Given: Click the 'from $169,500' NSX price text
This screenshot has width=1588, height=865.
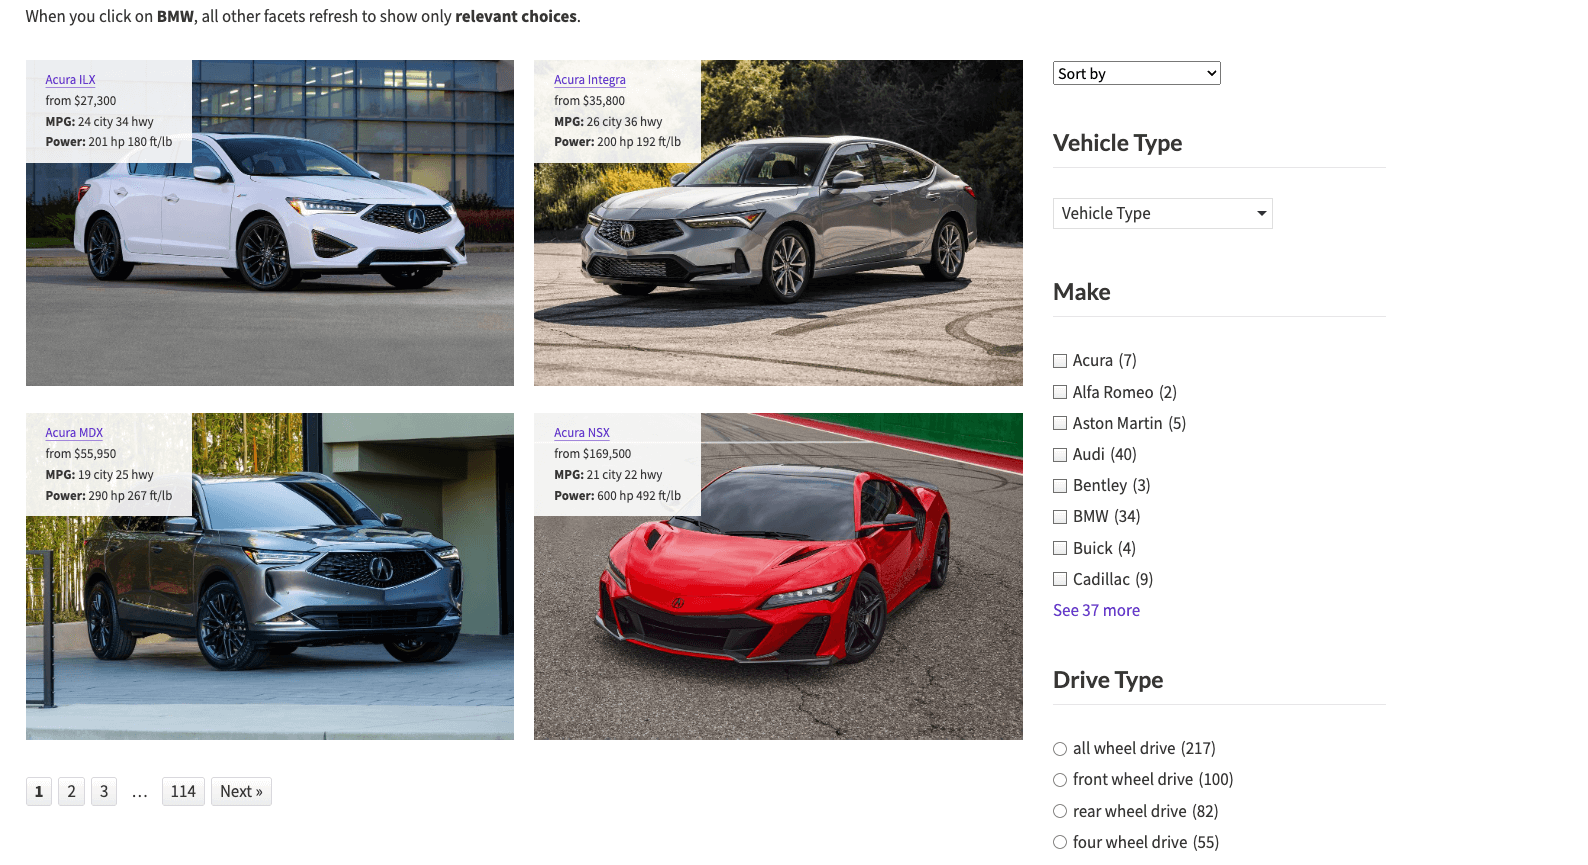Looking at the screenshot, I should [593, 454].
